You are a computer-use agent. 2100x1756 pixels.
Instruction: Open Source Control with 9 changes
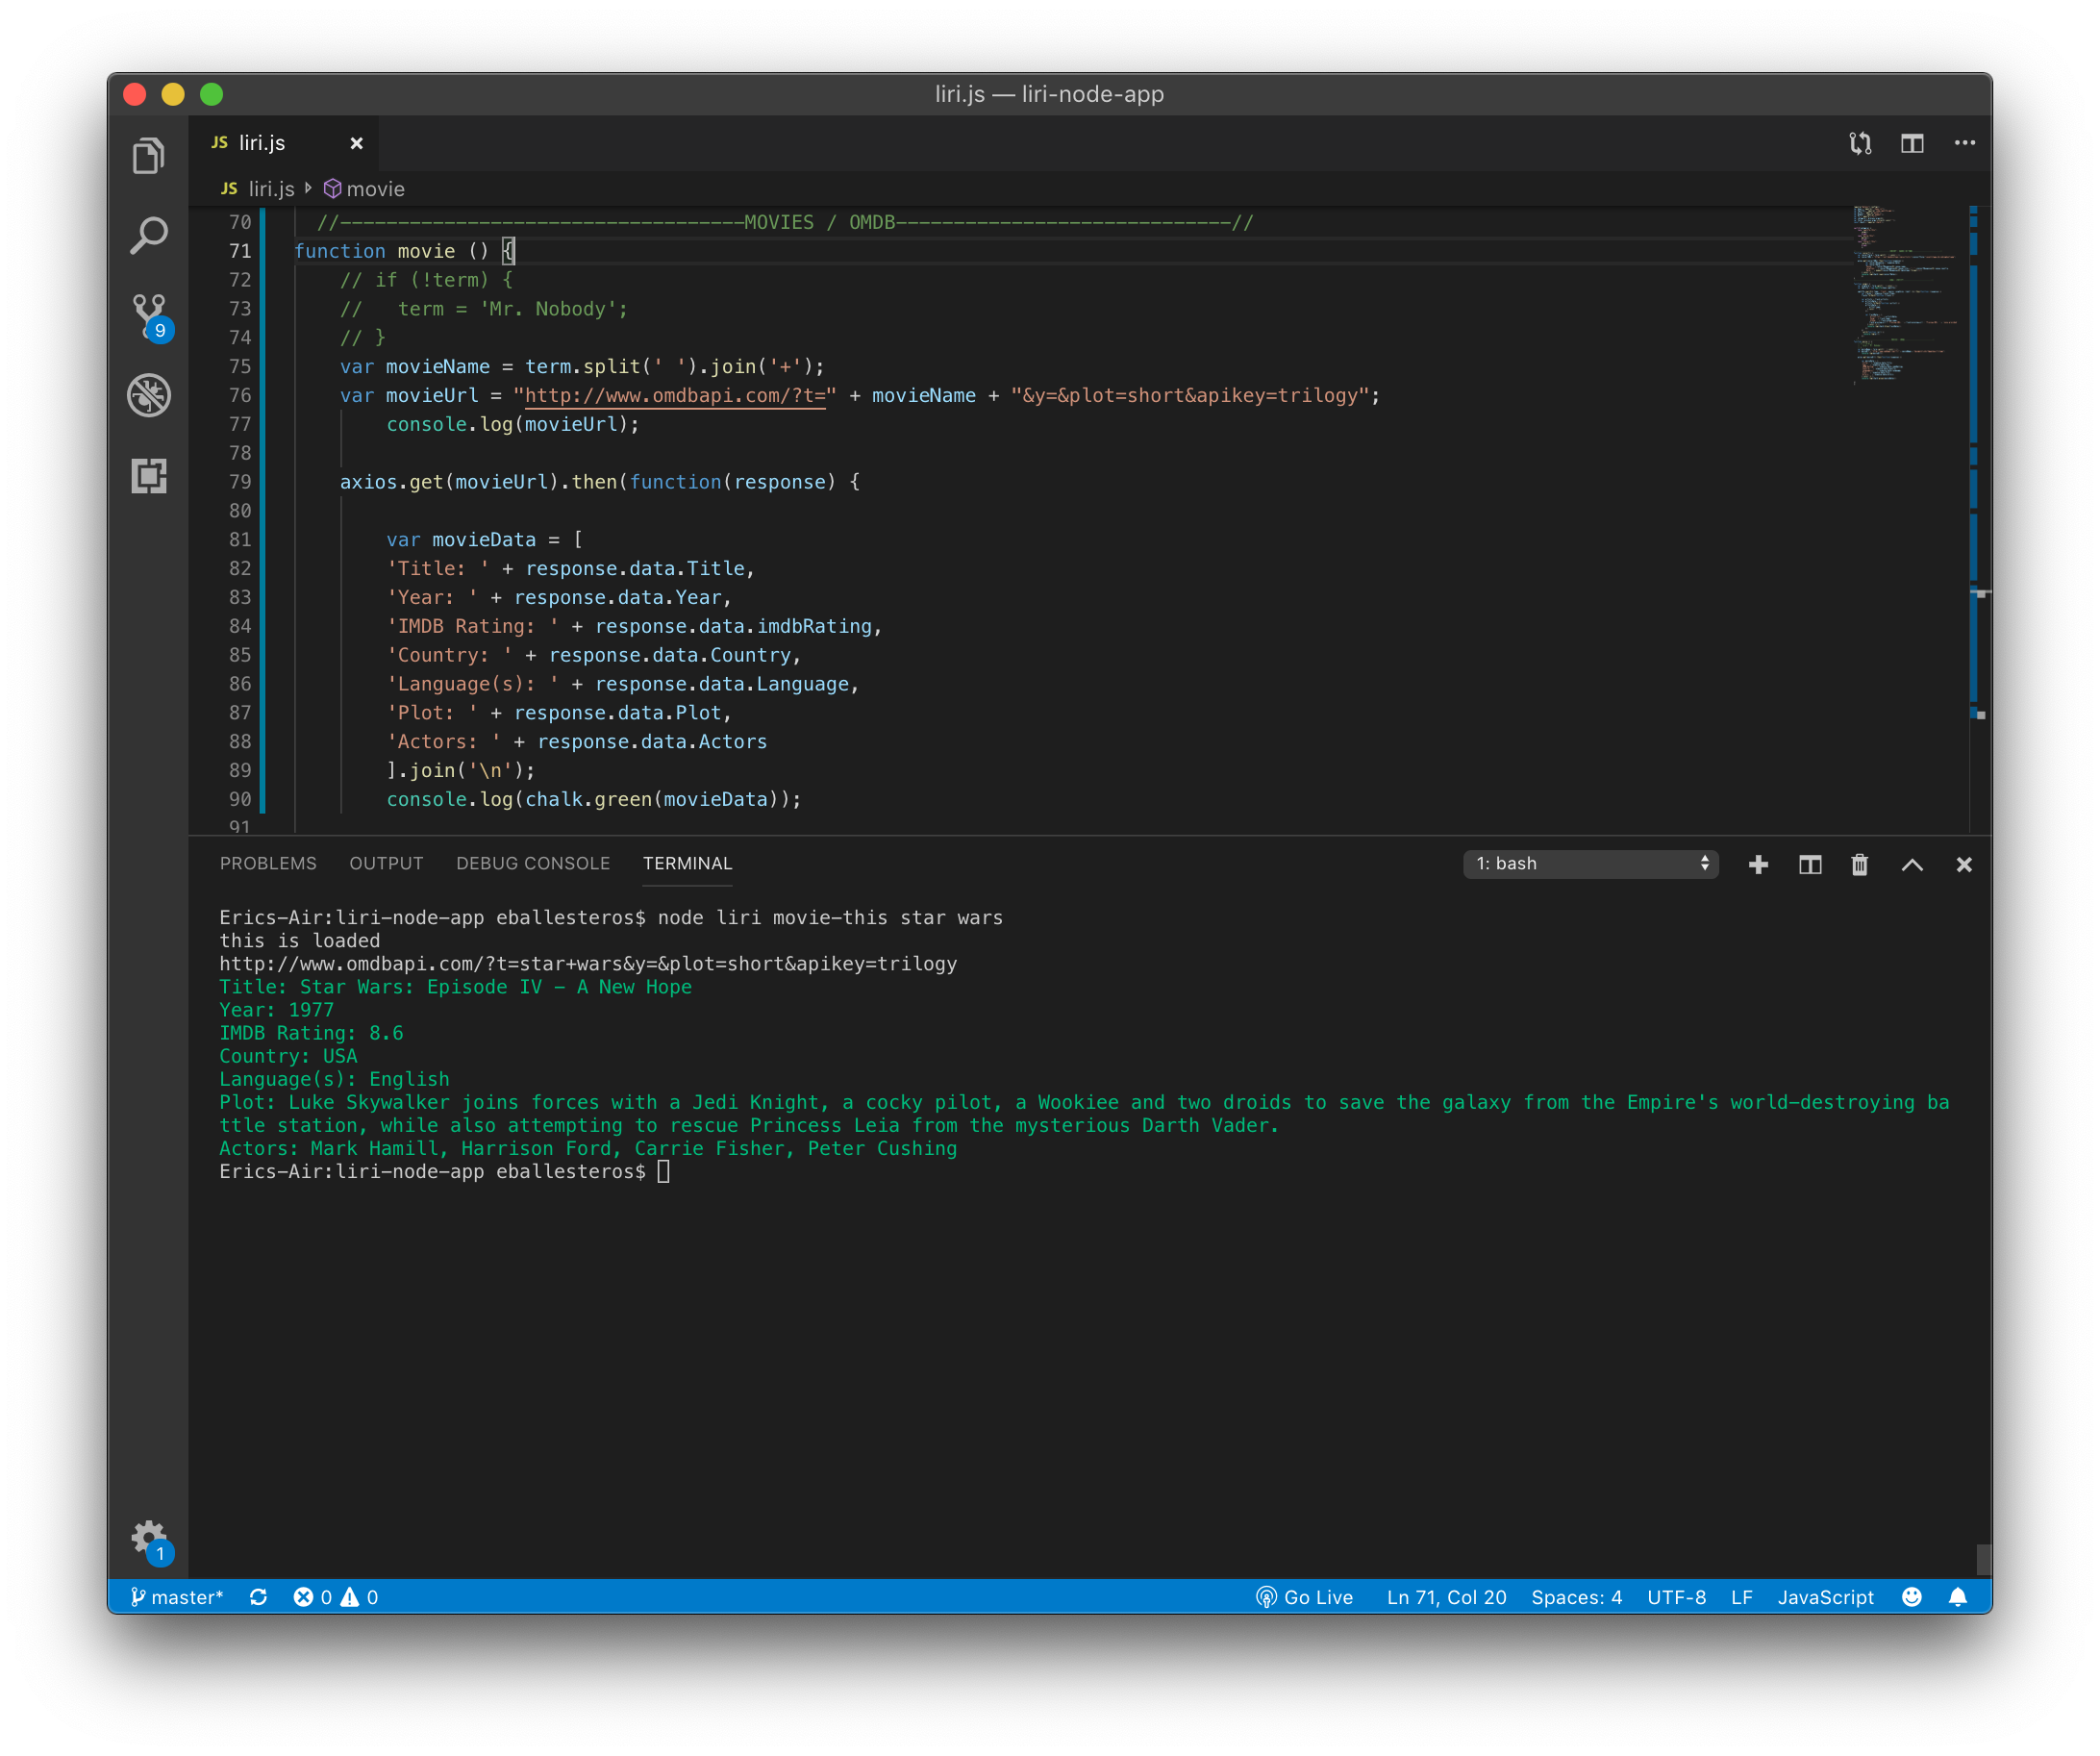pyautogui.click(x=150, y=315)
